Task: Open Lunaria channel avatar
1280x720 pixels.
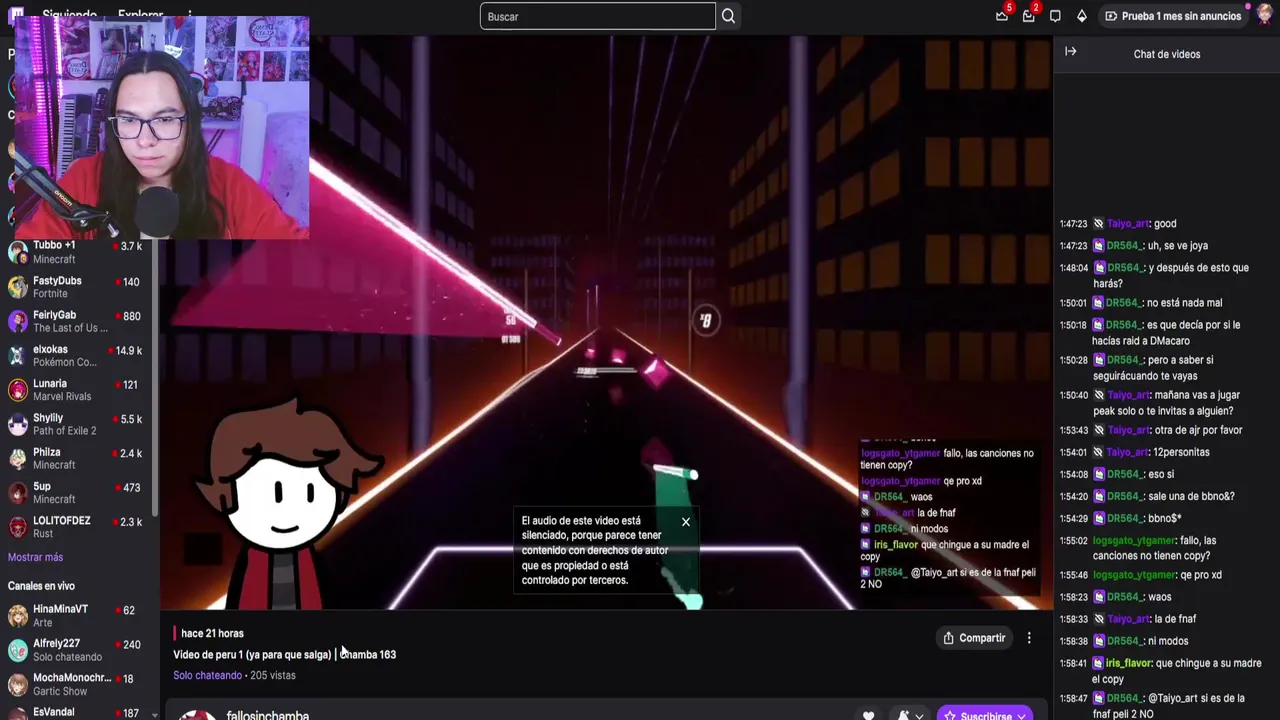Action: 17,390
